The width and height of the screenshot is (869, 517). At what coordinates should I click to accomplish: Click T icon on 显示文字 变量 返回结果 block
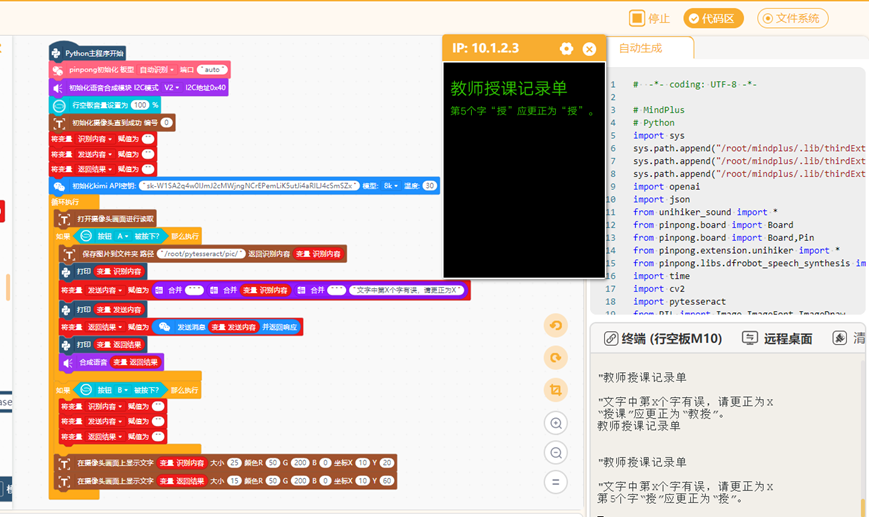64,482
